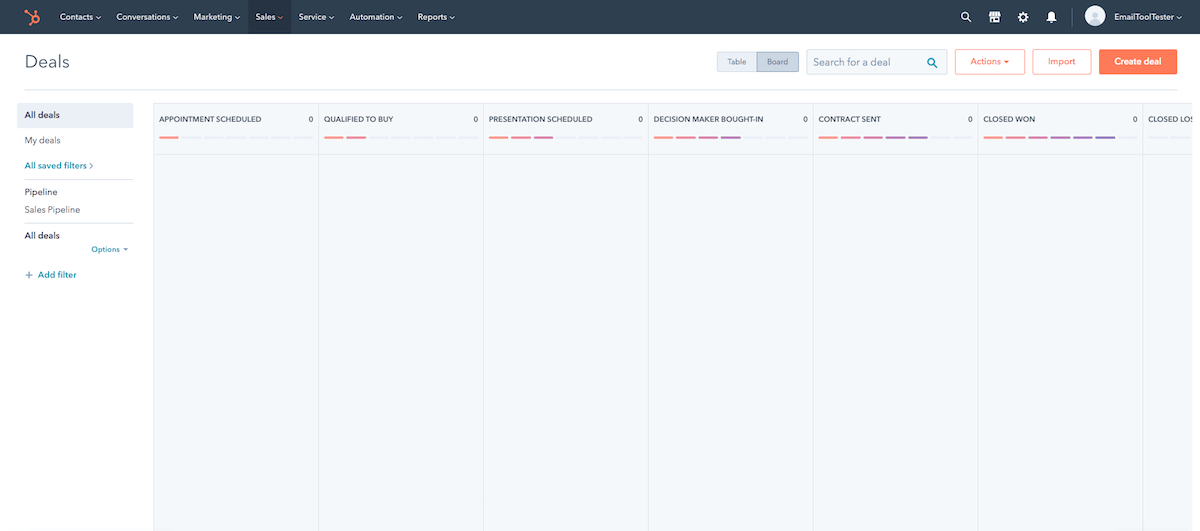The image size is (1200, 531).
Task: Focus the Search for a deal field
Action: coord(864,62)
